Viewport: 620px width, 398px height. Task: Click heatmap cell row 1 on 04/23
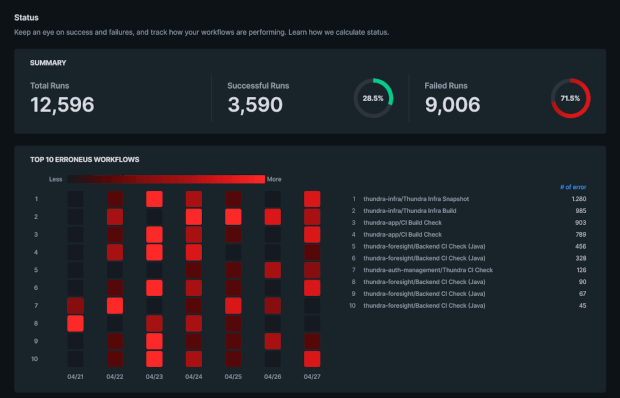click(154, 199)
